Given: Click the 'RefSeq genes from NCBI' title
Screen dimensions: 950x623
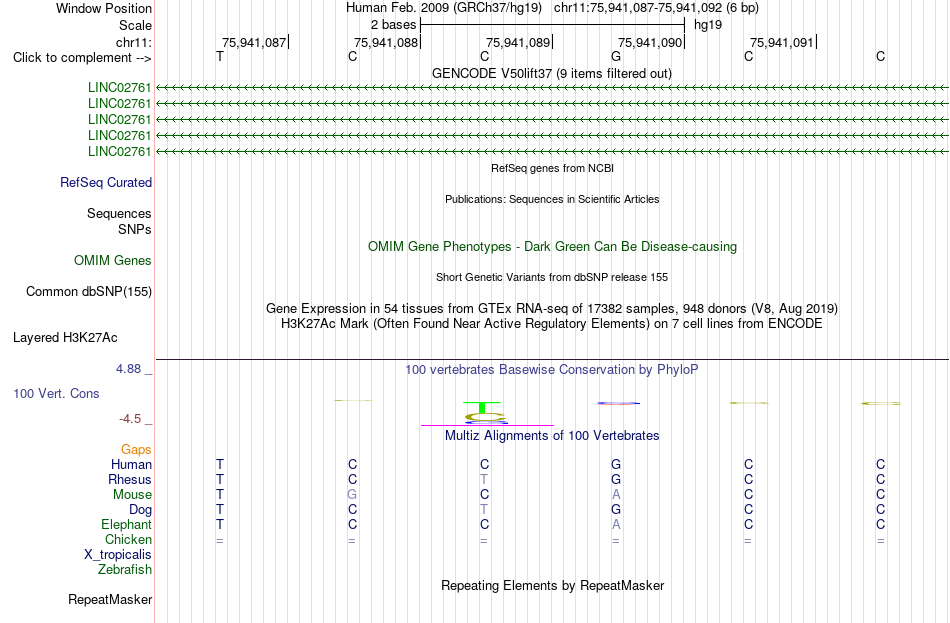Looking at the screenshot, I should point(552,168).
